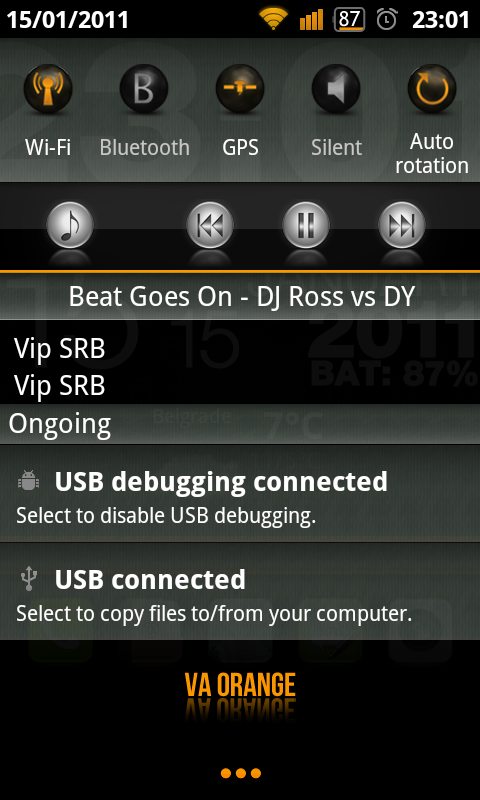Image resolution: width=480 pixels, height=800 pixels.
Task: Tap the Android debug icon
Action: 28,481
